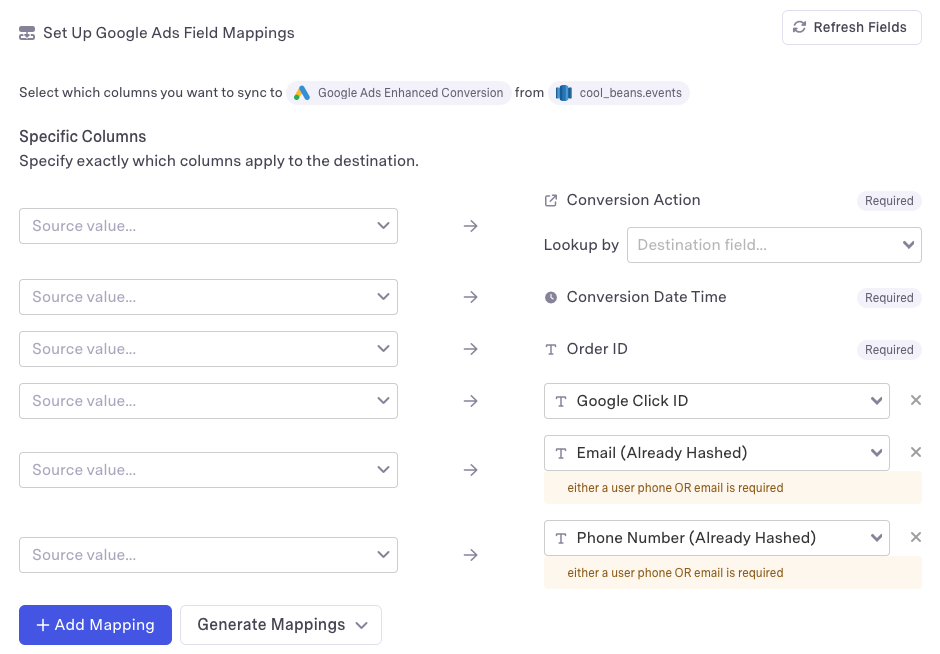Viewport: 940px width, 654px height.
Task: Delete the Phone Number (Already Hashed) mapping
Action: (x=915, y=538)
